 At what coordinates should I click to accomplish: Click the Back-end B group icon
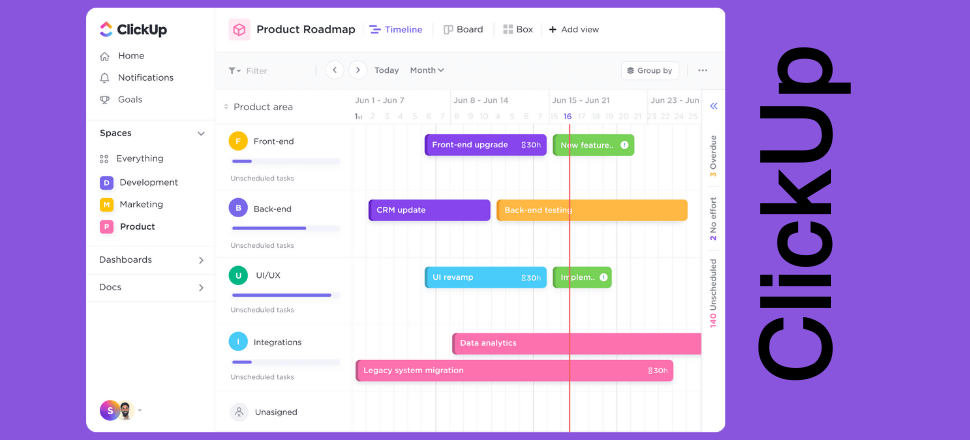(238, 208)
